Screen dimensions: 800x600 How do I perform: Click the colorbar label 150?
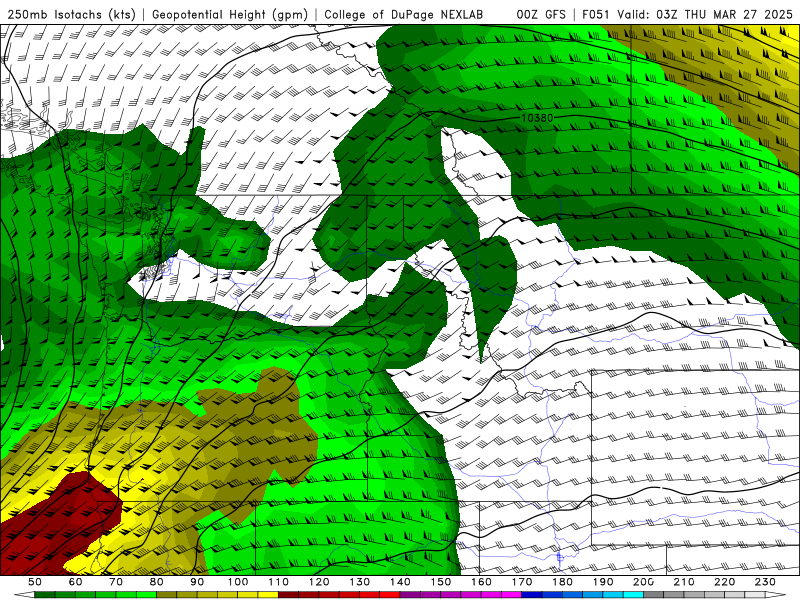coord(440,582)
